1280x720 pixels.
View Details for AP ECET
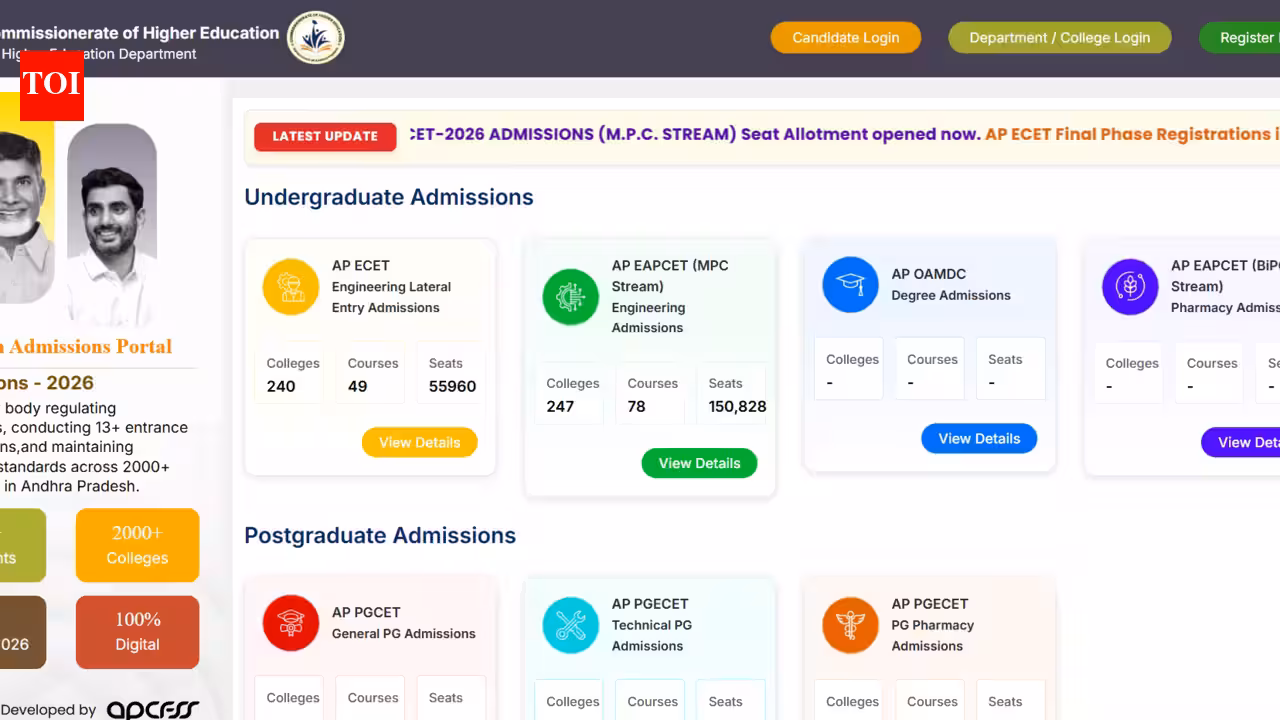pyautogui.click(x=420, y=442)
